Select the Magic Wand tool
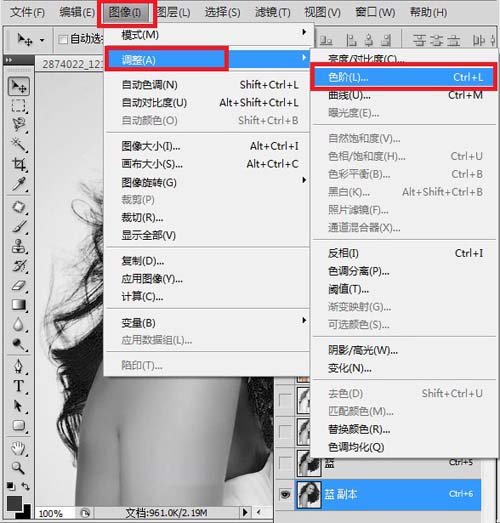 (19, 144)
